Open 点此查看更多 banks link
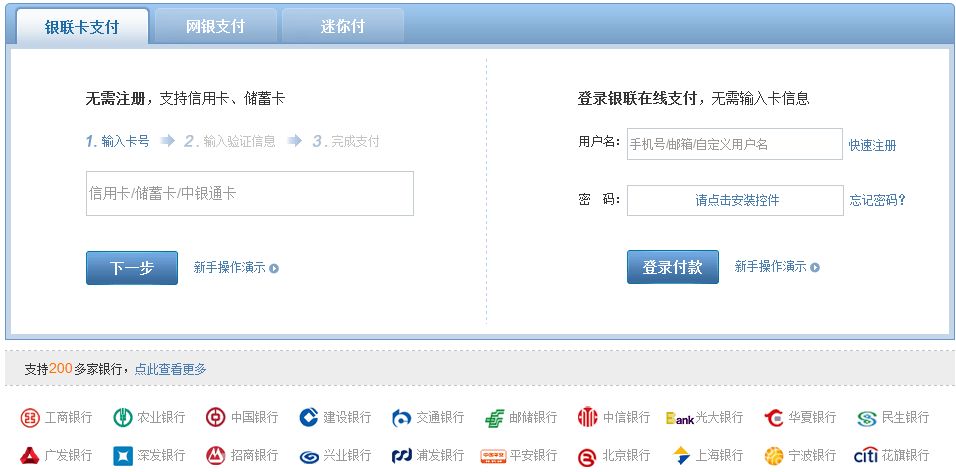This screenshot has height=472, width=956. point(170,369)
